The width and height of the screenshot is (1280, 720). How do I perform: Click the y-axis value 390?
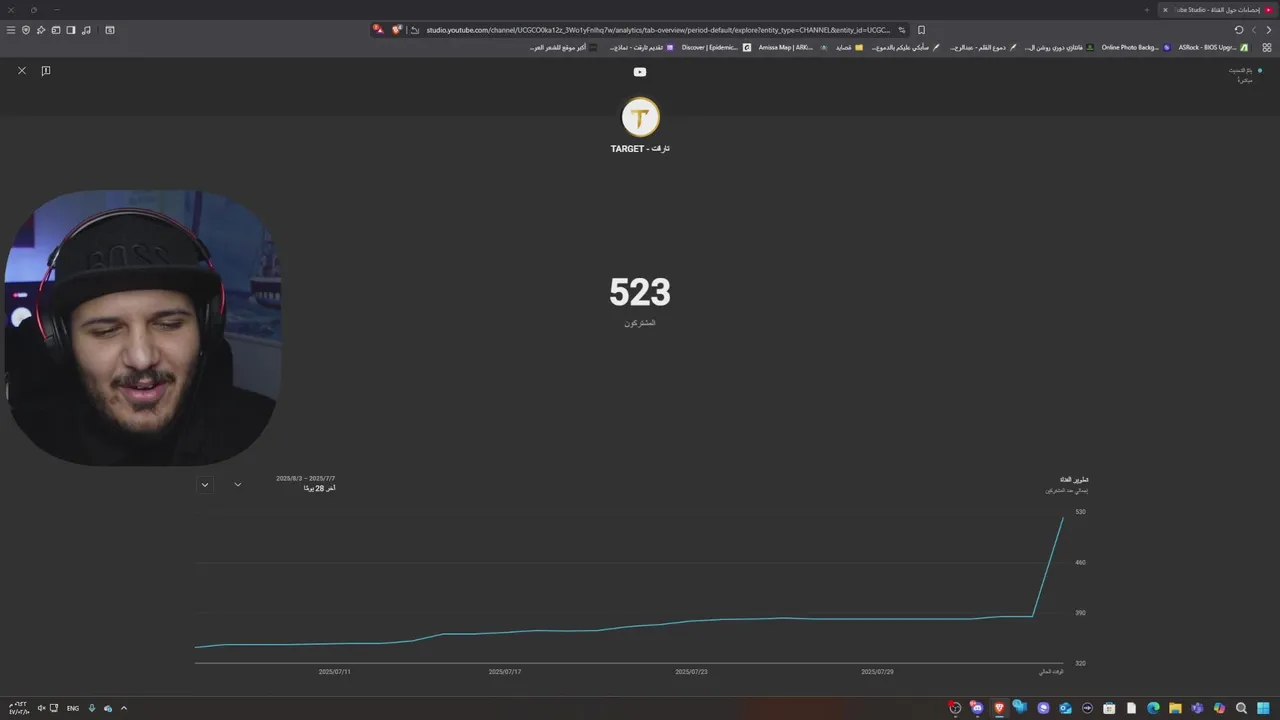(x=1080, y=613)
